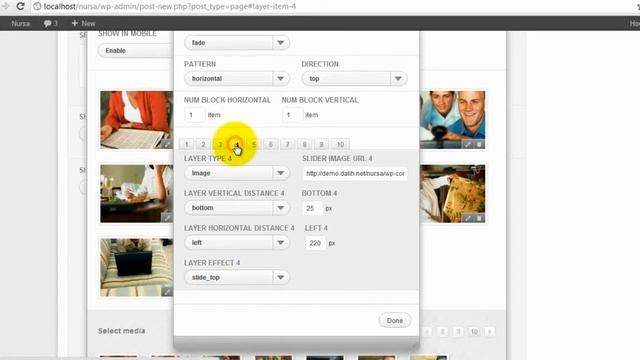The height and width of the screenshot is (360, 640).
Task: Go to page 9 in media pagination
Action: (458, 331)
